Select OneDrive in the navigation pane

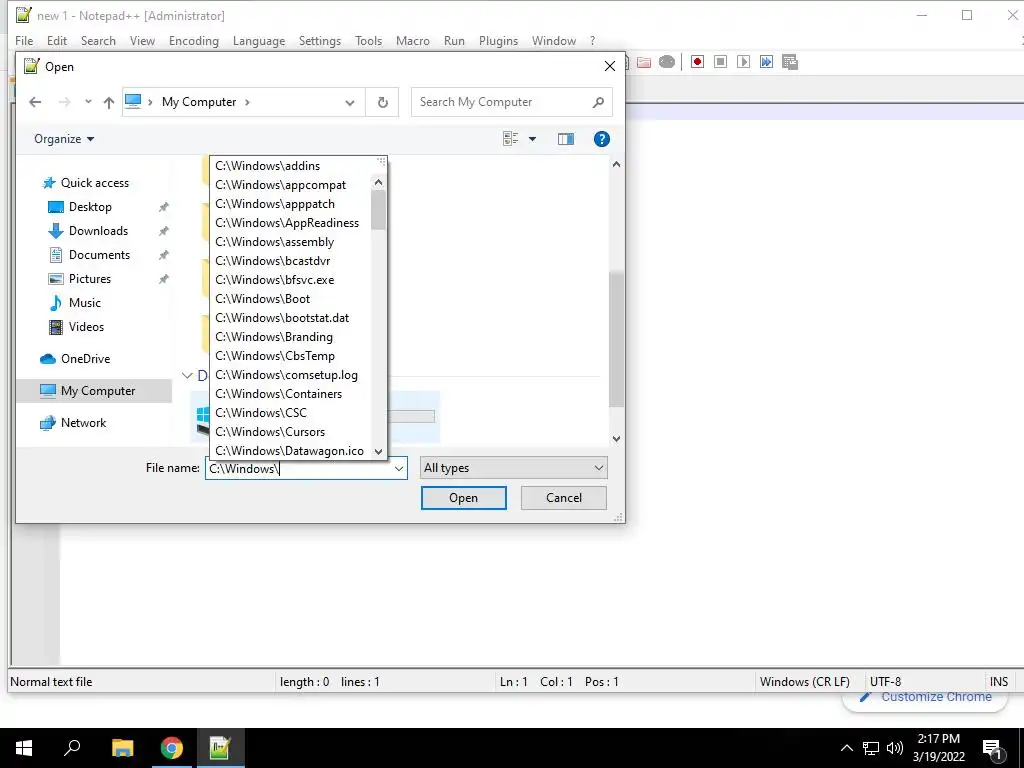(85, 359)
